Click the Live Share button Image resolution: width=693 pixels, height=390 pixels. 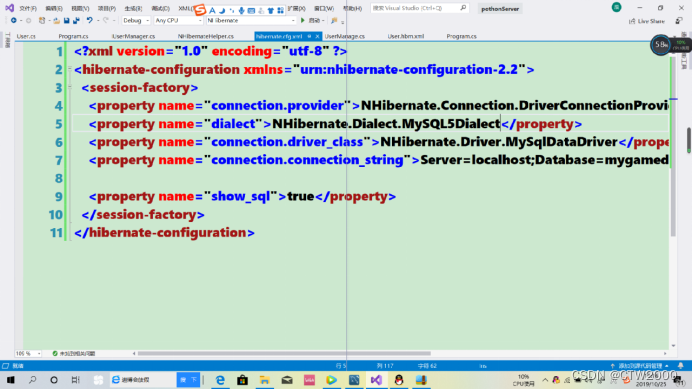(647, 21)
